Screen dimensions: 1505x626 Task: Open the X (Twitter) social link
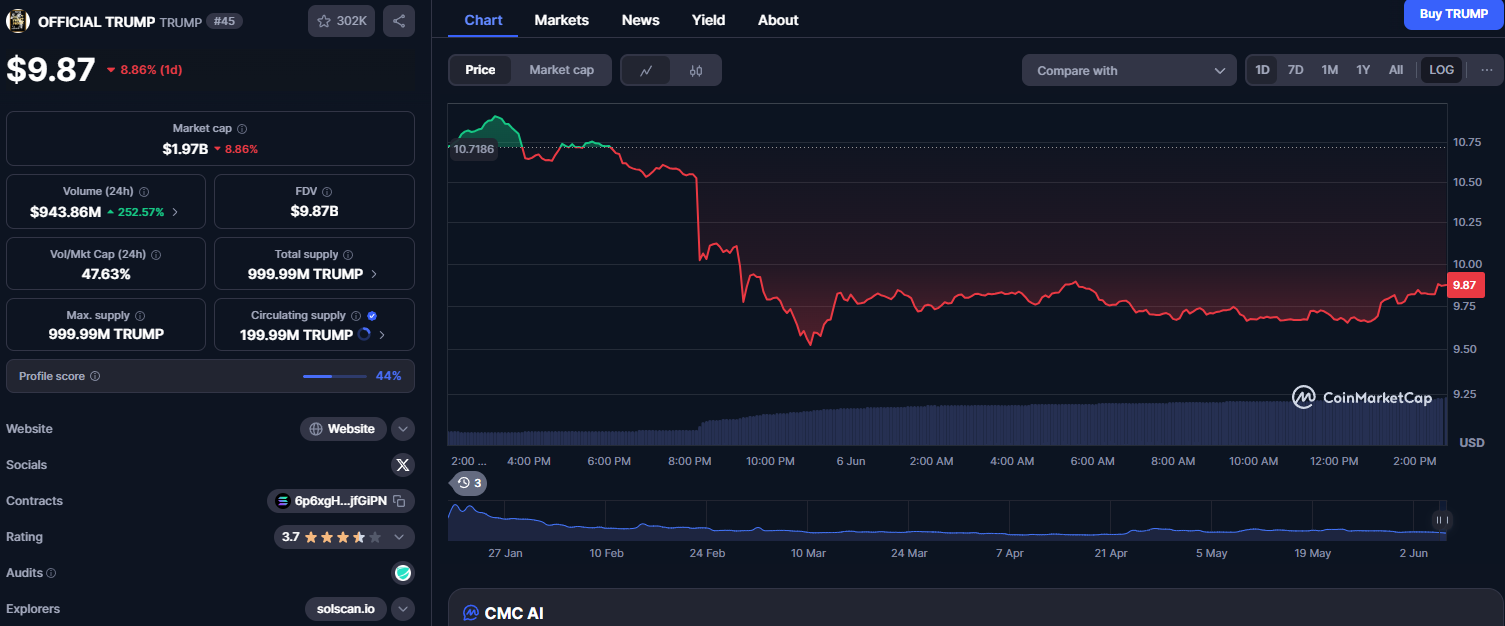coord(402,465)
